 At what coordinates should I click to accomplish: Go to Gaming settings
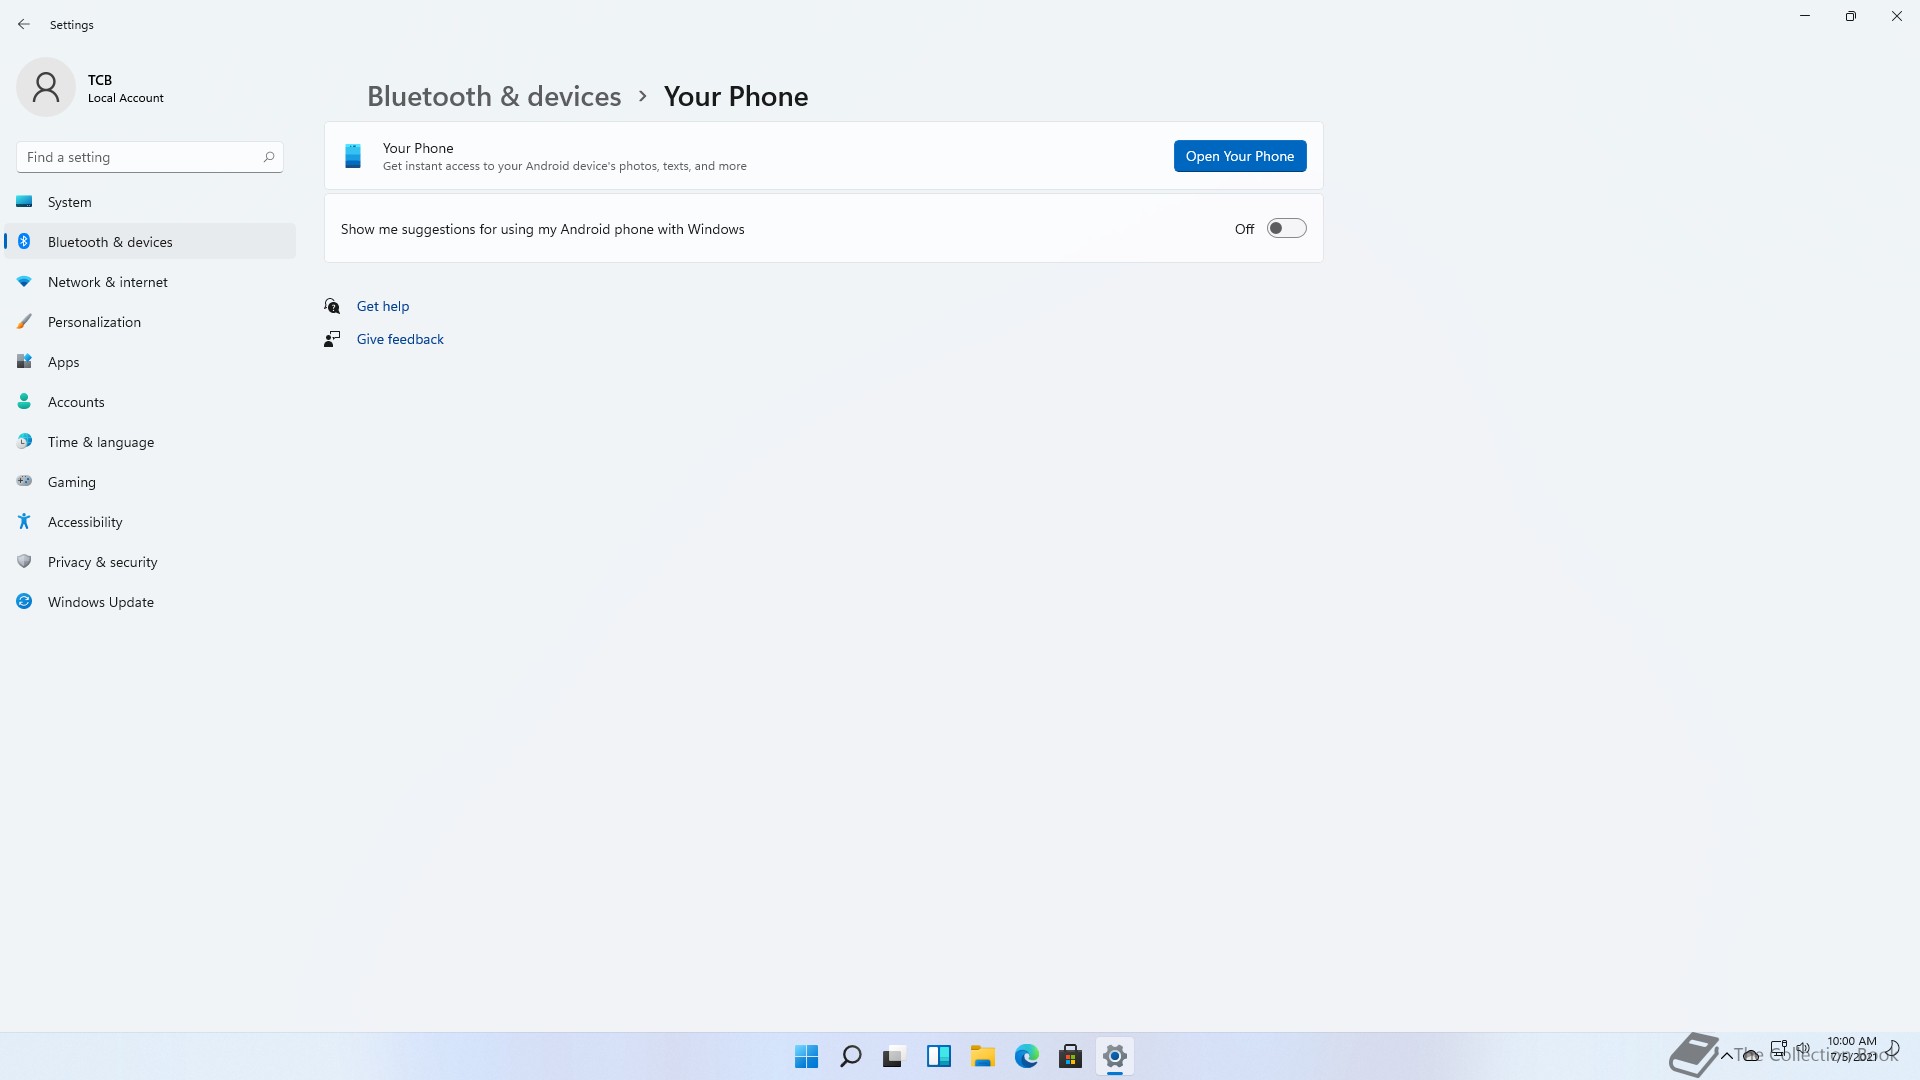tap(150, 481)
